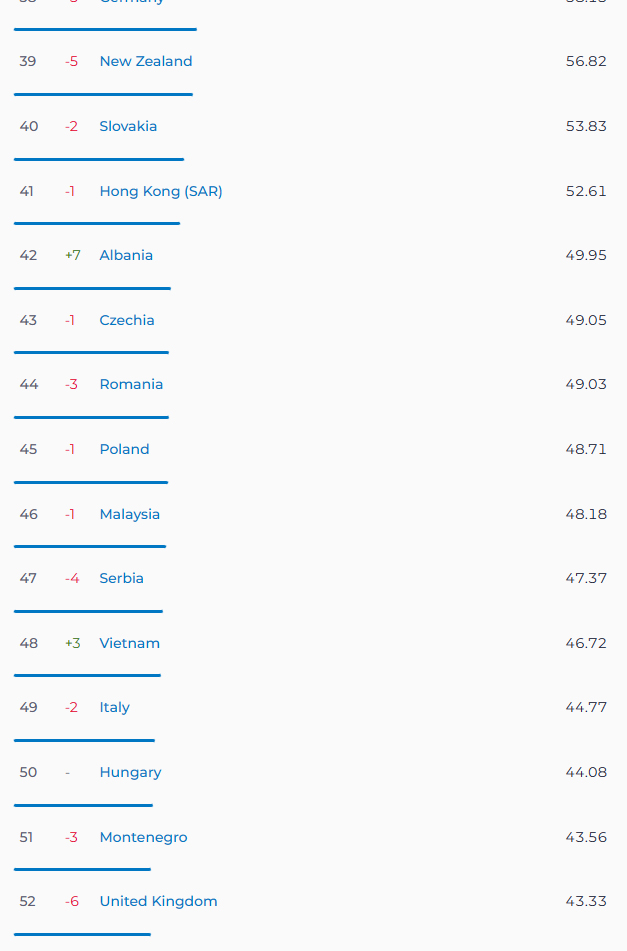Select the Czechia link
The height and width of the screenshot is (951, 627).
(127, 320)
